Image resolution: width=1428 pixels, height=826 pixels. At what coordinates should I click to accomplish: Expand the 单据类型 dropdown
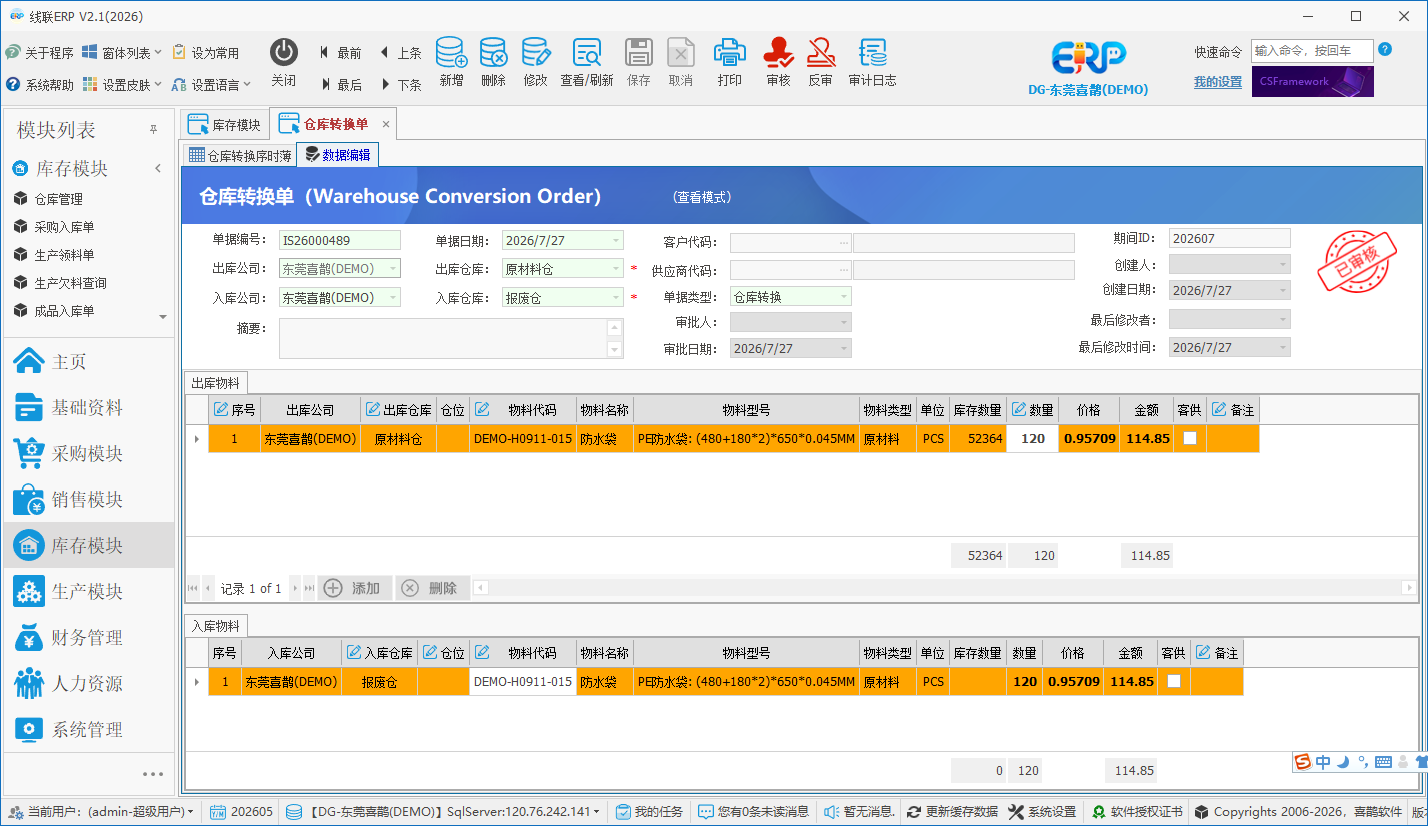click(844, 297)
